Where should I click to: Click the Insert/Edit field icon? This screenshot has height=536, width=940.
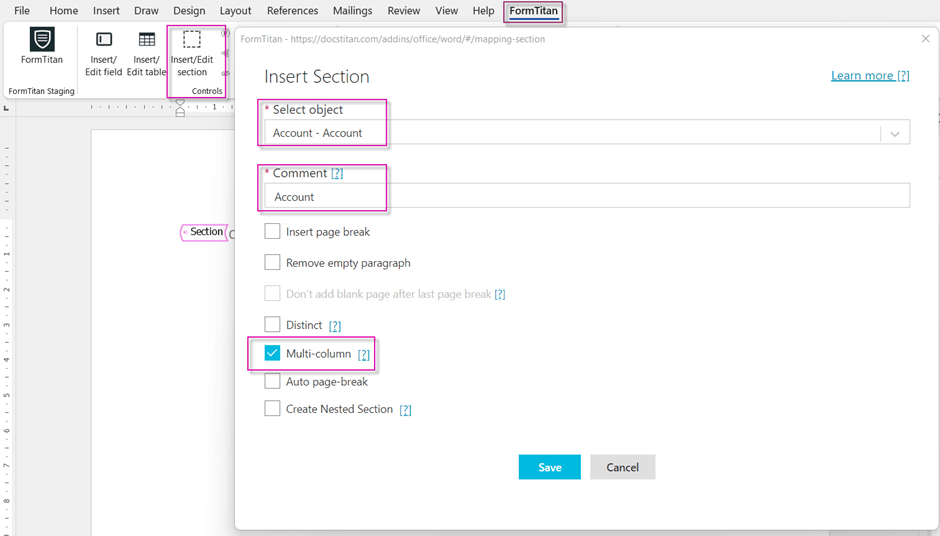click(x=104, y=40)
